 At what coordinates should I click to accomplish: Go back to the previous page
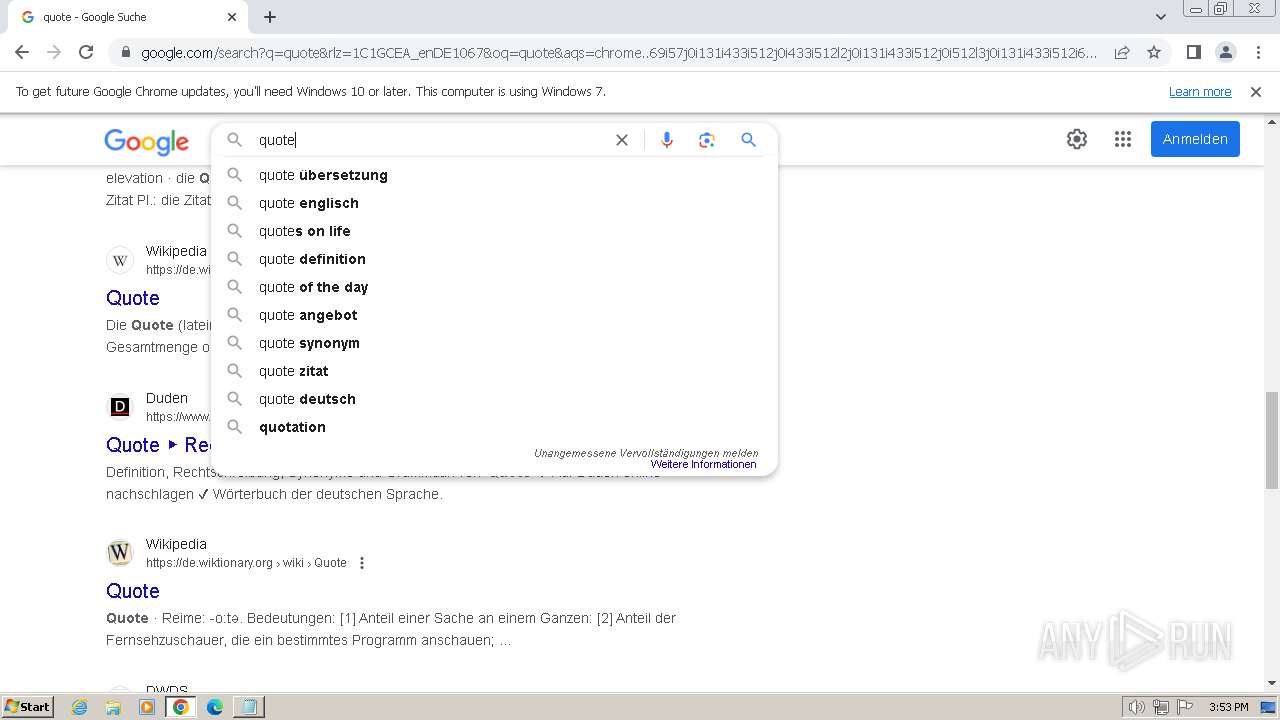[x=22, y=52]
